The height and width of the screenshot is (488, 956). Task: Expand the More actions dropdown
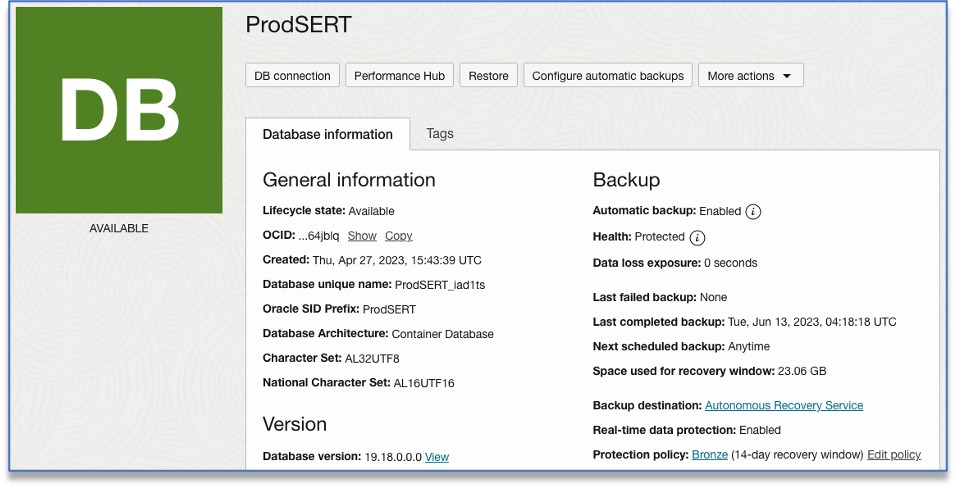point(750,76)
